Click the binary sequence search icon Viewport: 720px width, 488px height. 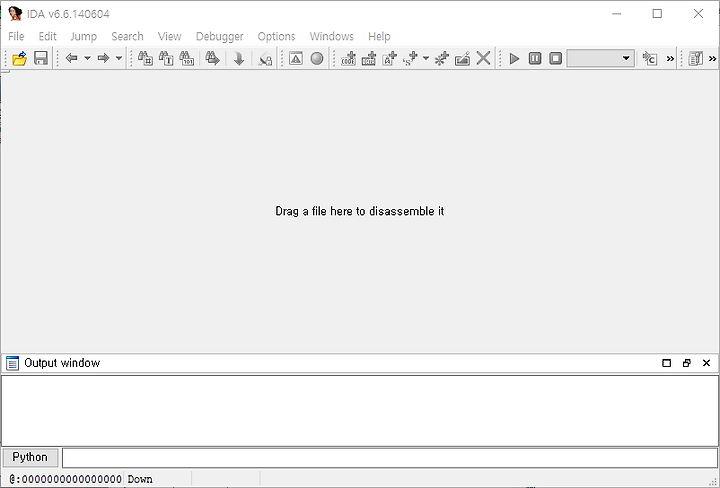tap(186, 58)
